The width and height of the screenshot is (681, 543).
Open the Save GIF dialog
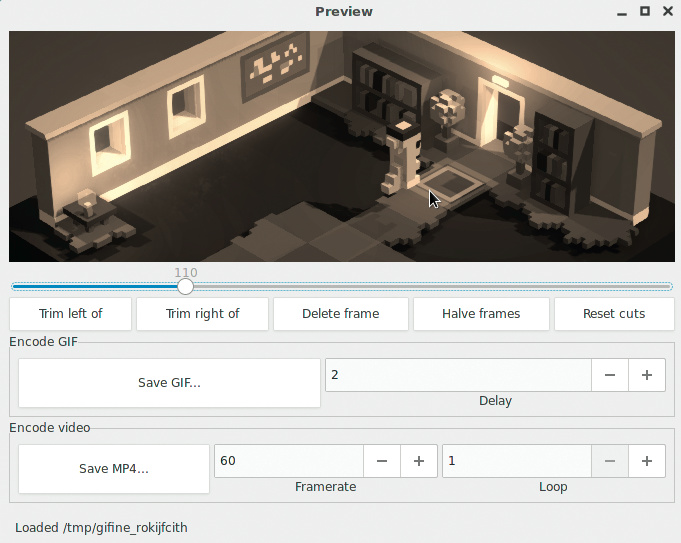[x=169, y=383]
